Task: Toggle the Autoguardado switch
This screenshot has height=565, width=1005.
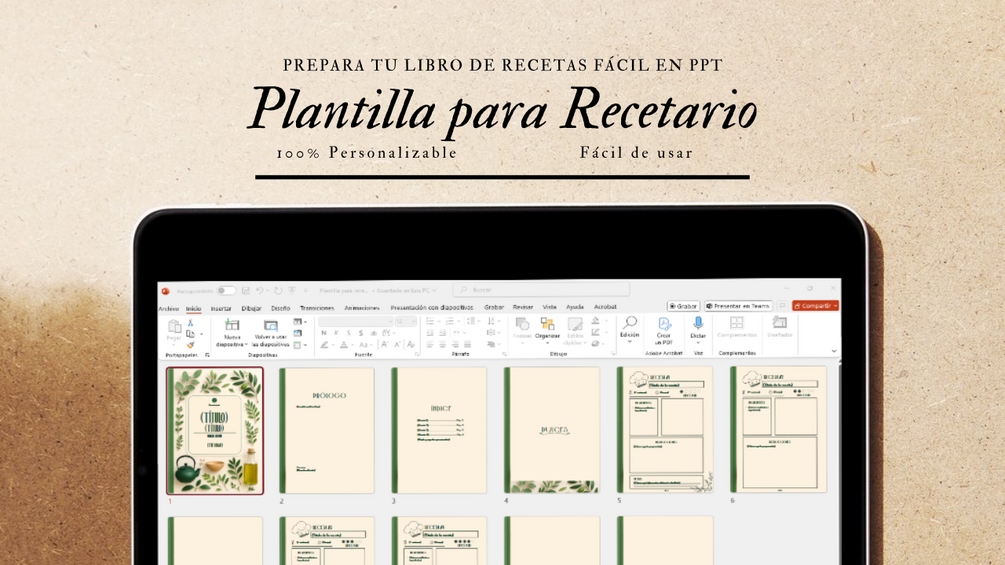Action: [x=226, y=291]
